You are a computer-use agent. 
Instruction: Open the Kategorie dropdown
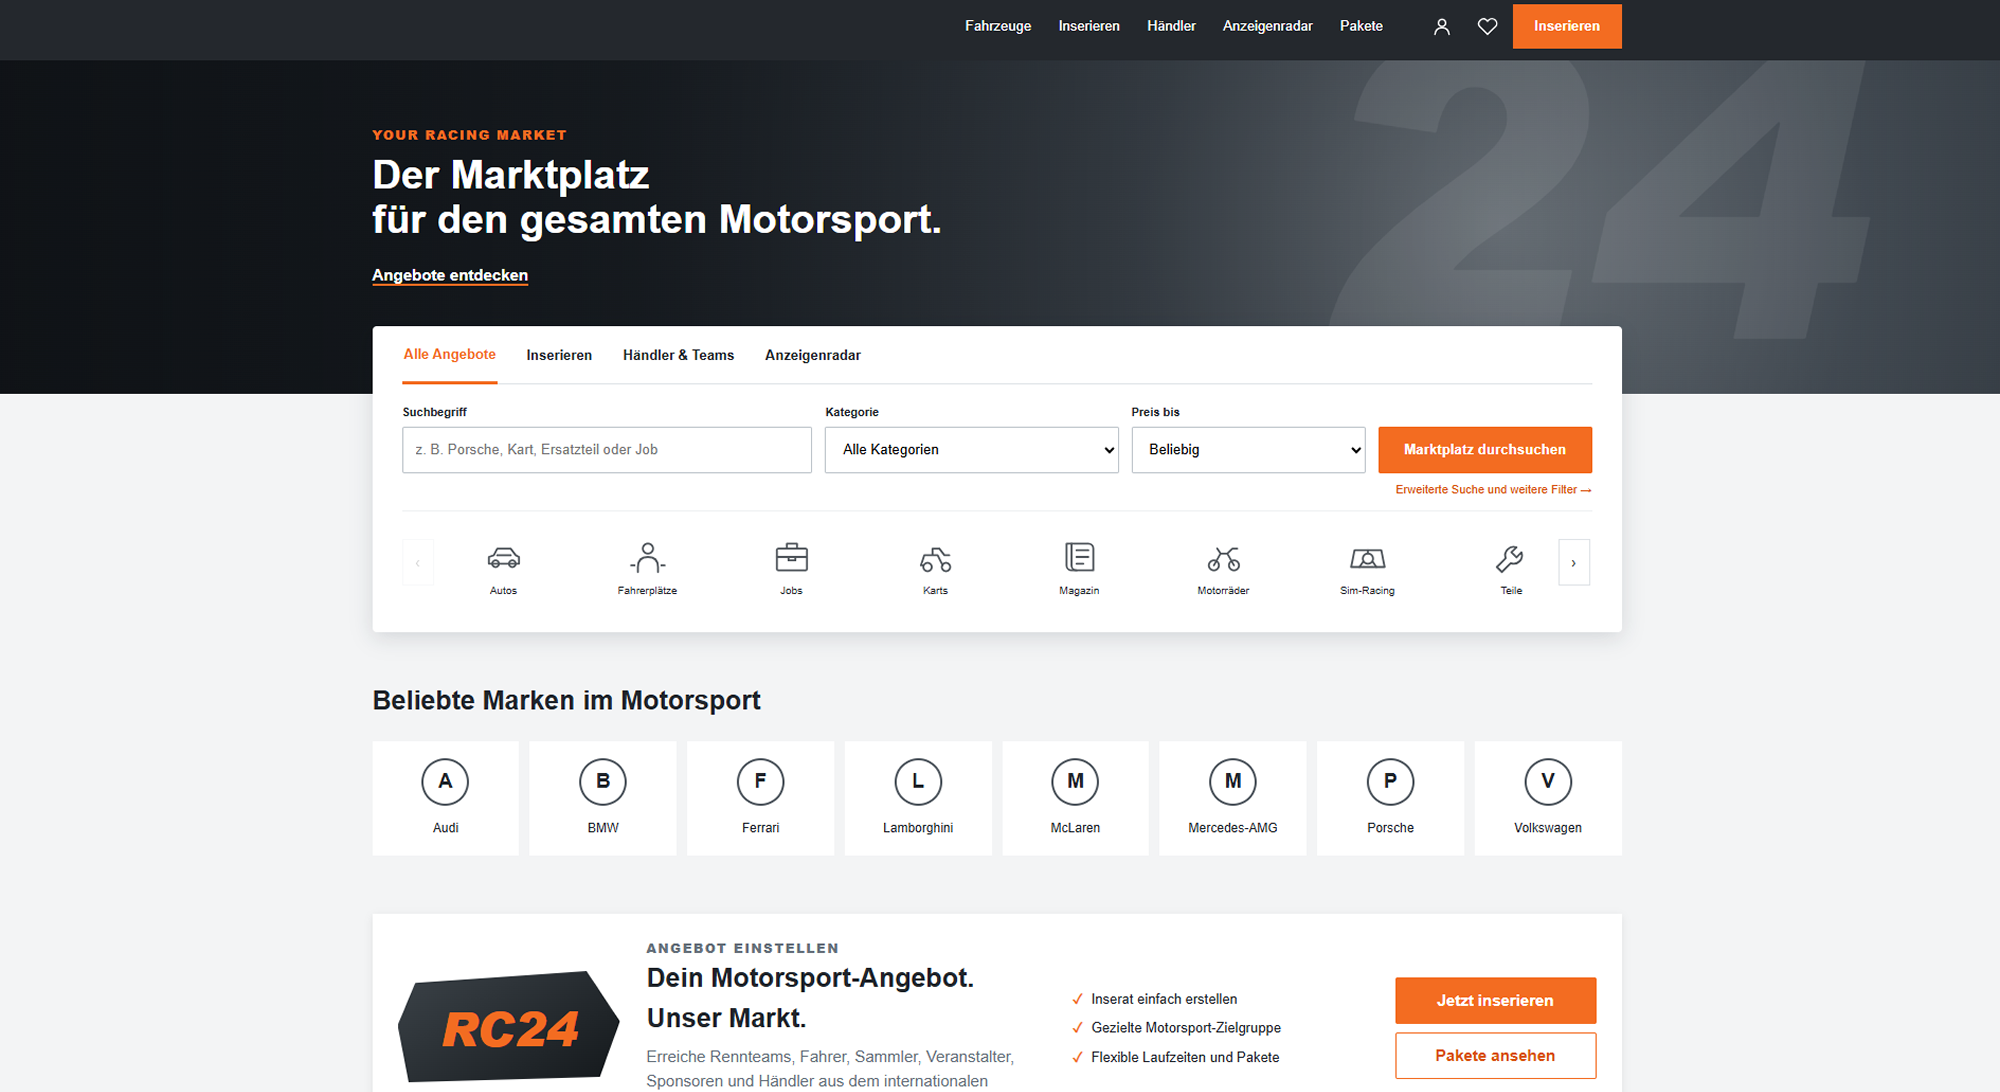972,450
